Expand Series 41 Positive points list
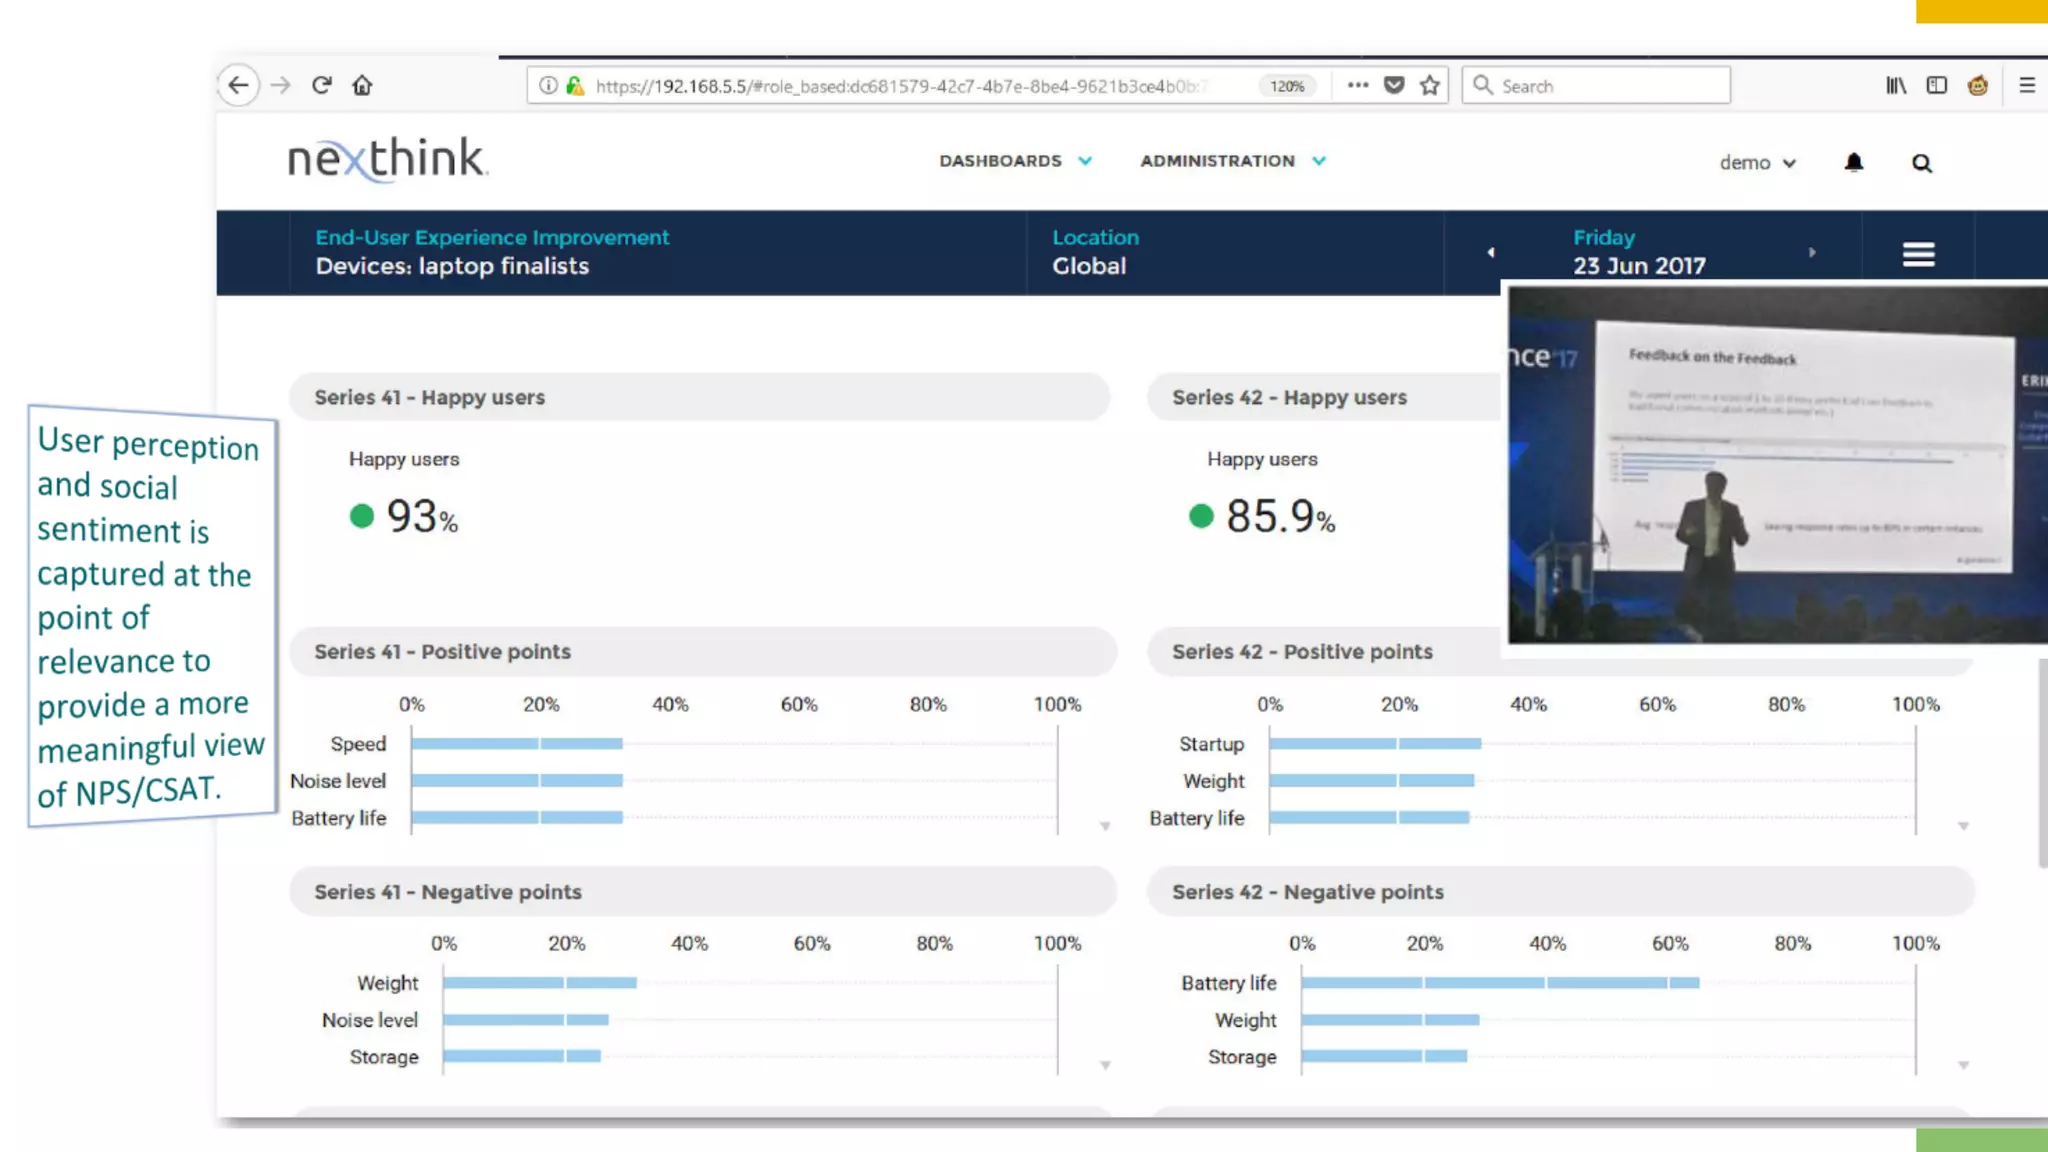This screenshot has height=1152, width=2048. click(x=1105, y=826)
